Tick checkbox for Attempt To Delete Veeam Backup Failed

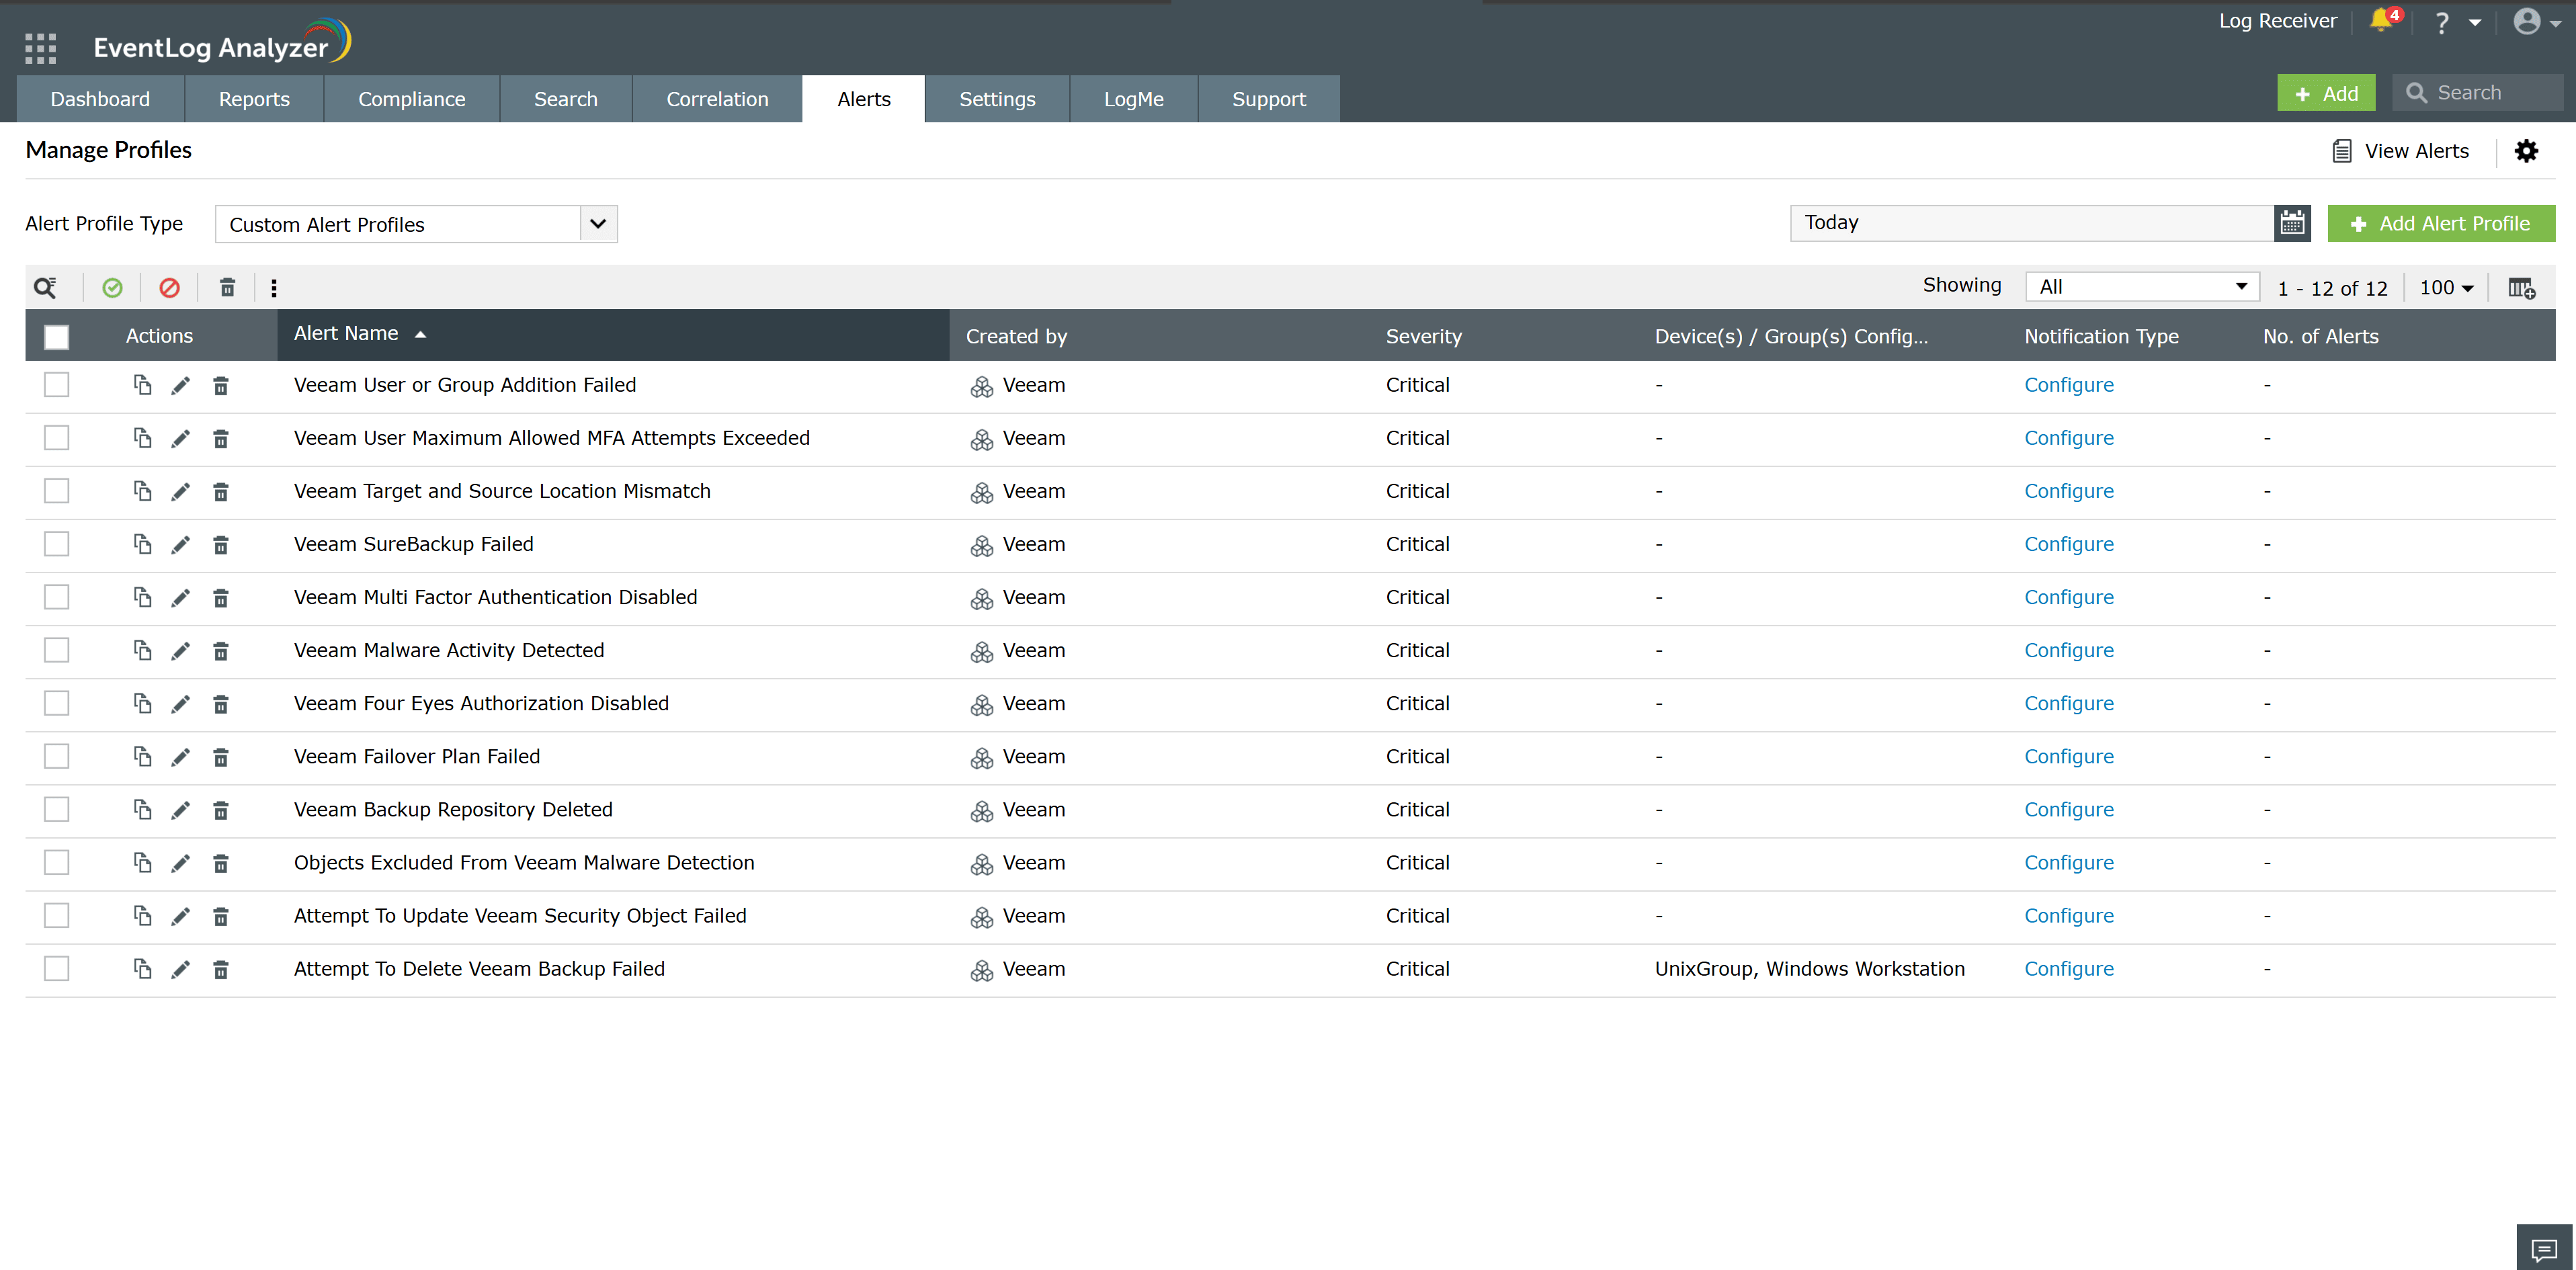pyautogui.click(x=57, y=968)
